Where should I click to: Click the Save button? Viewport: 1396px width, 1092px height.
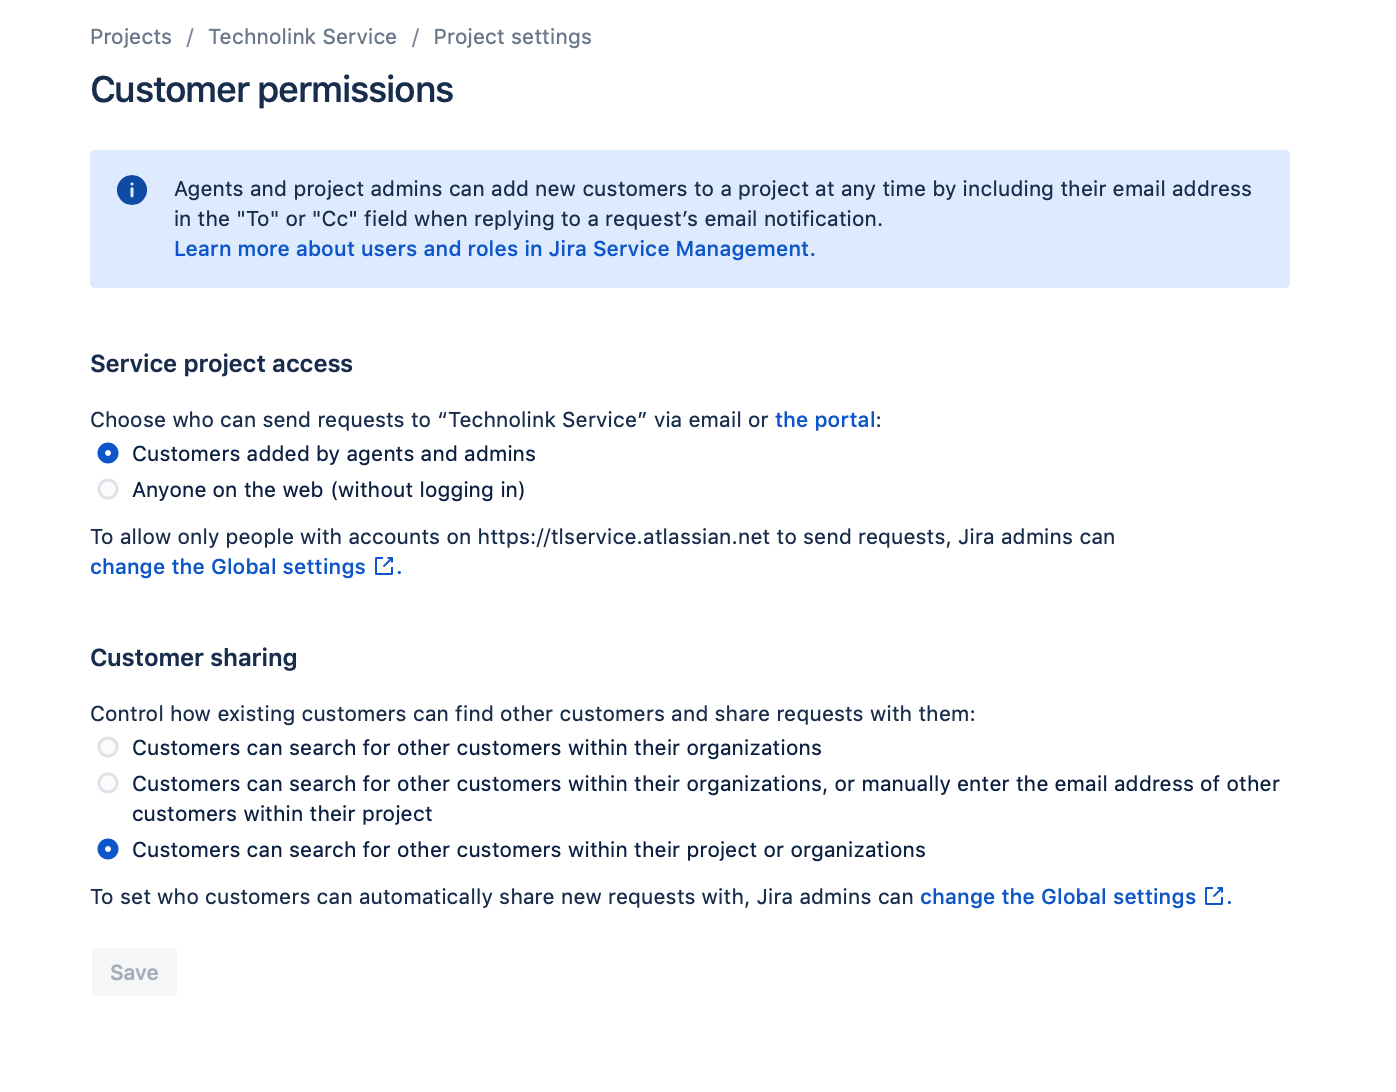(134, 972)
